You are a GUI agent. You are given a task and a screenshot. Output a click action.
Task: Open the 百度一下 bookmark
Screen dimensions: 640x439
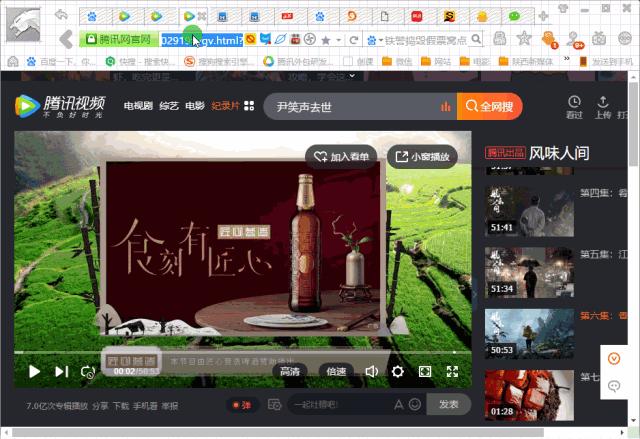[61, 61]
